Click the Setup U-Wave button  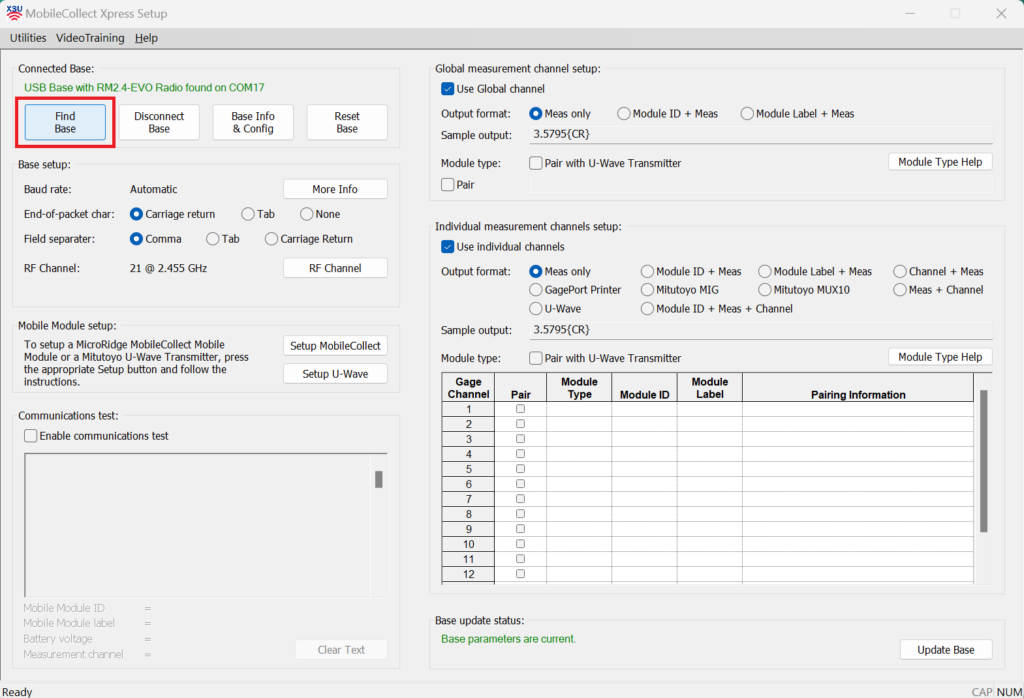point(335,373)
